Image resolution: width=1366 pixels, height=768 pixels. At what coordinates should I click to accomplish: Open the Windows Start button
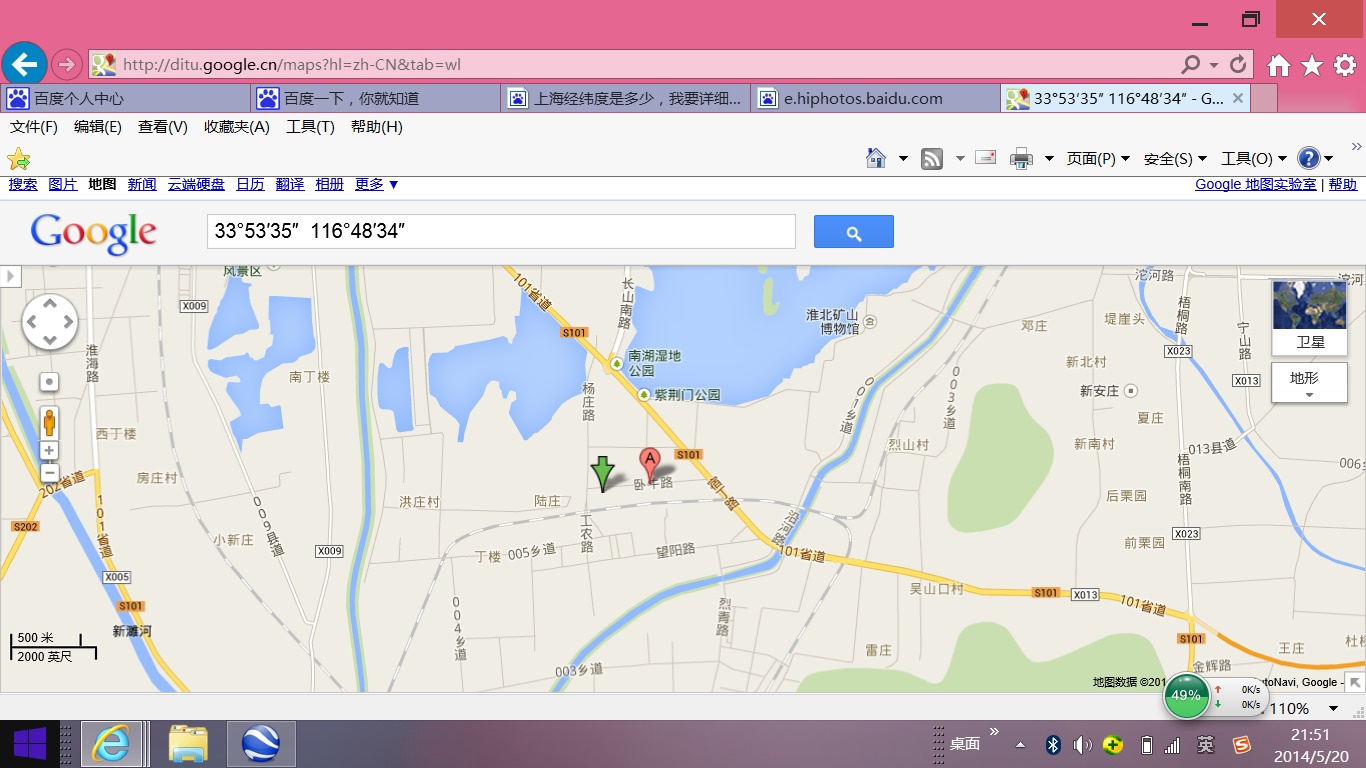tap(29, 744)
